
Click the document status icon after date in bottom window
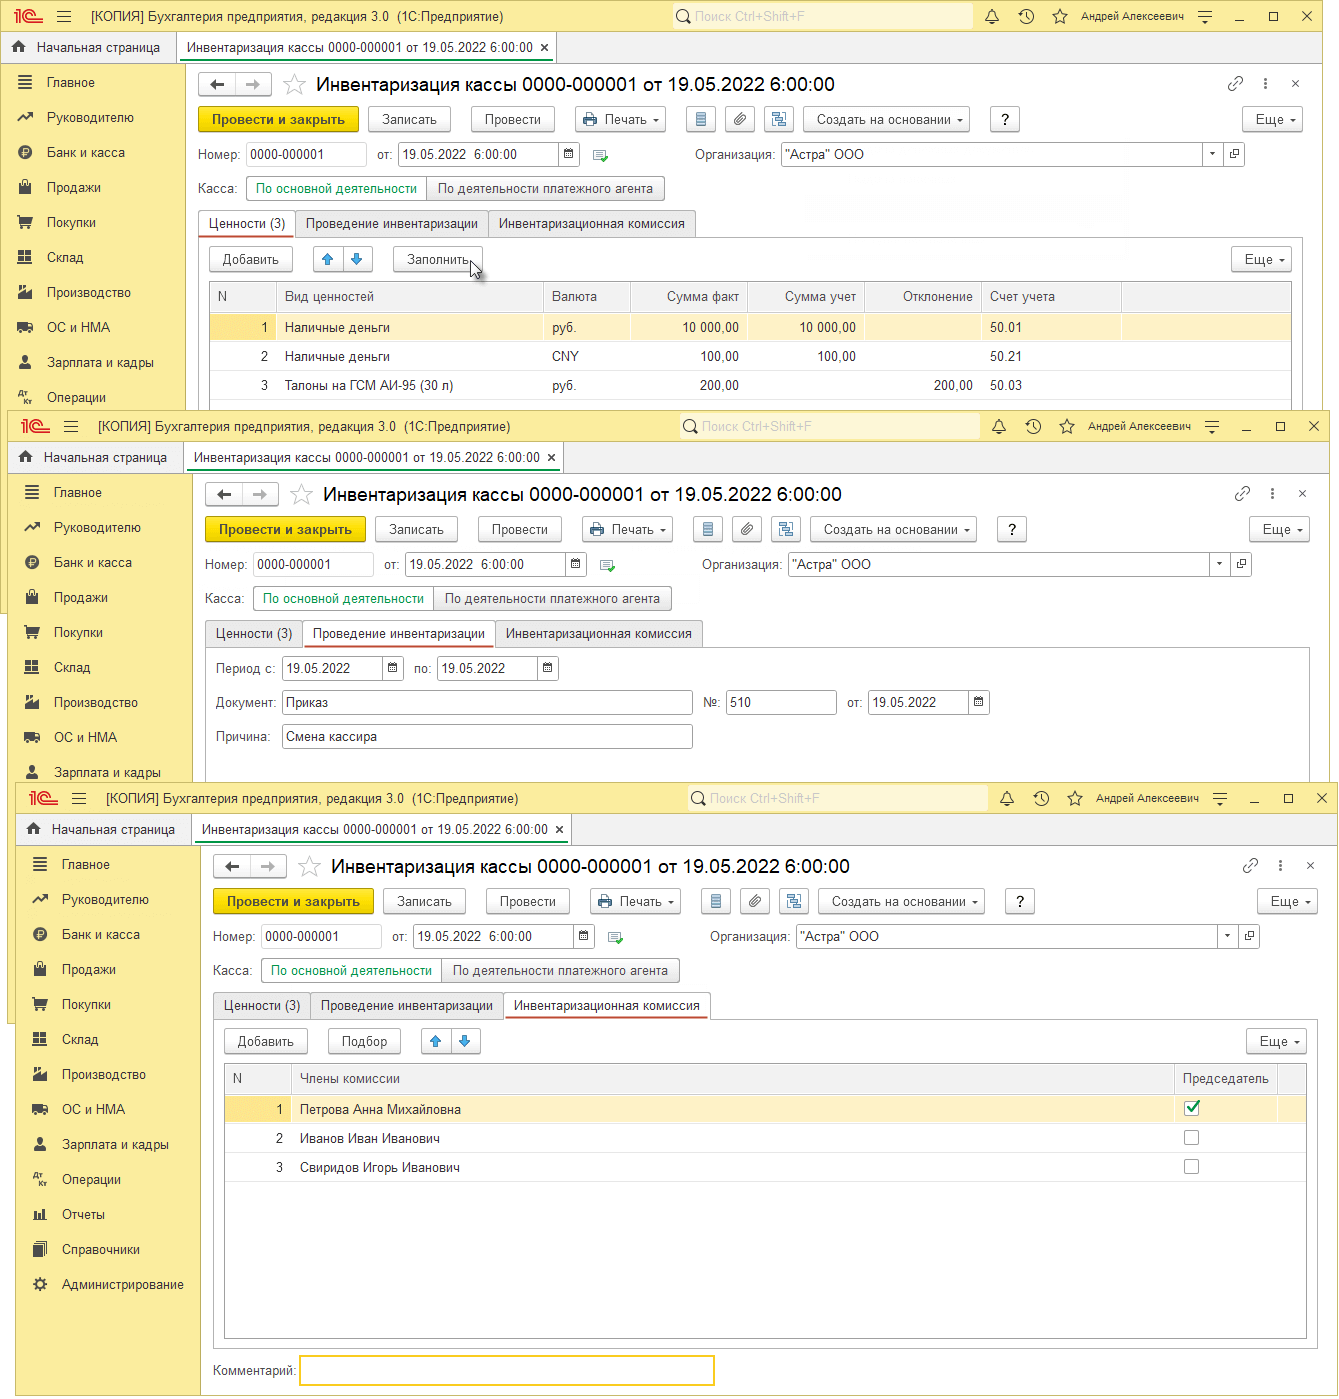(615, 937)
